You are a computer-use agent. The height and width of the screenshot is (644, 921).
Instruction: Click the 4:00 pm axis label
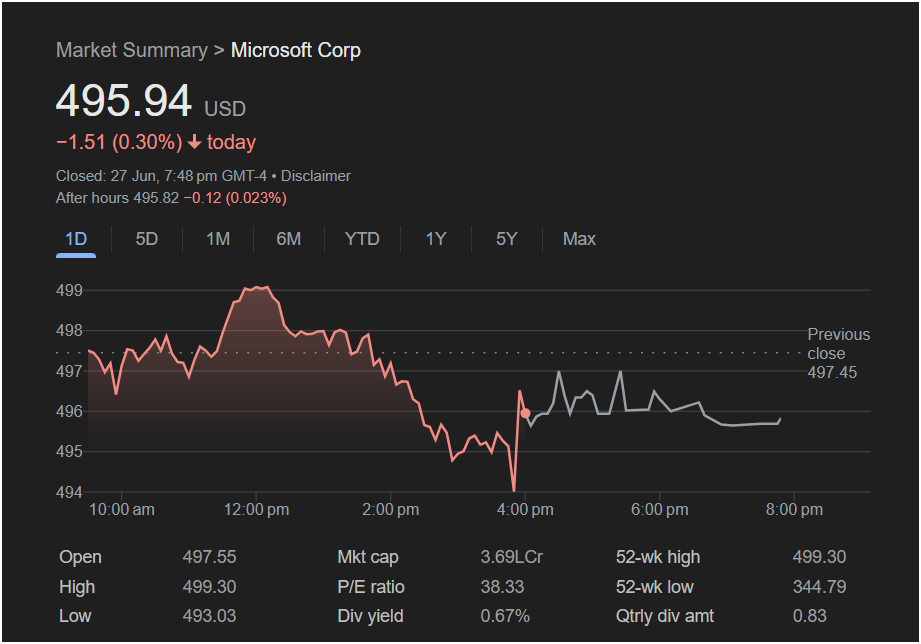tap(525, 509)
